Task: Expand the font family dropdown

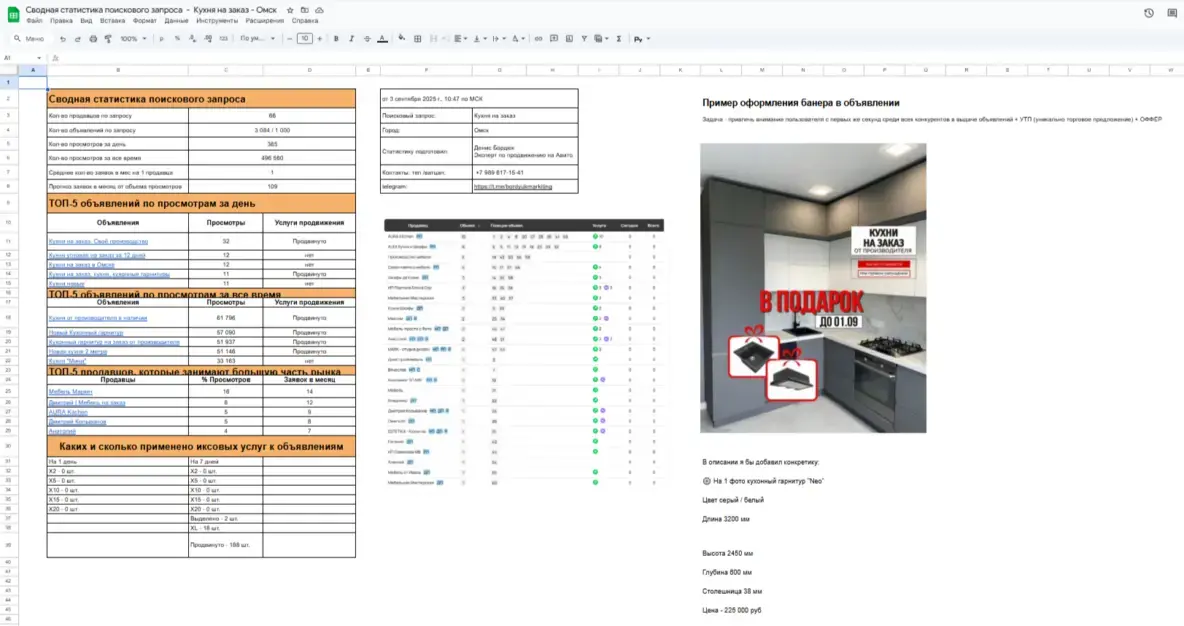Action: coord(258,39)
